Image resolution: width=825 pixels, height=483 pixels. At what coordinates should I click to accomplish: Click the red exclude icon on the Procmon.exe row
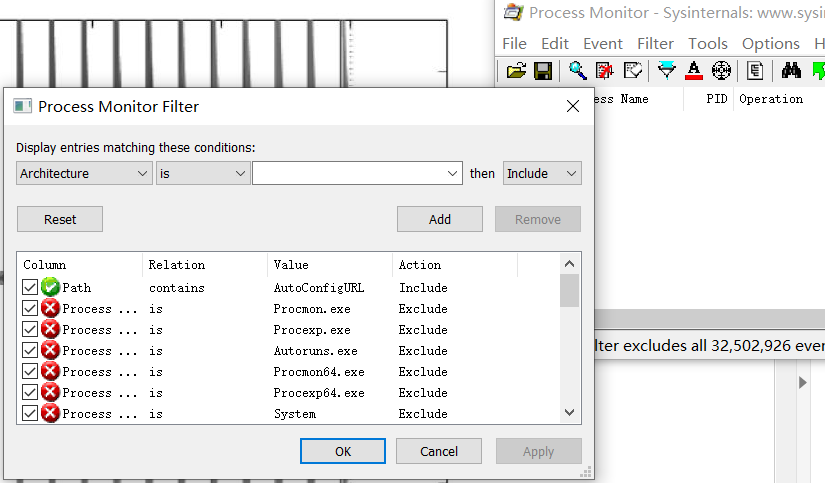coord(51,308)
